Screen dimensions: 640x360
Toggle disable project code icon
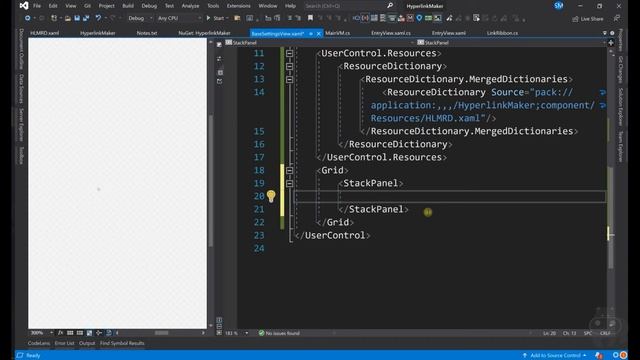(109, 333)
